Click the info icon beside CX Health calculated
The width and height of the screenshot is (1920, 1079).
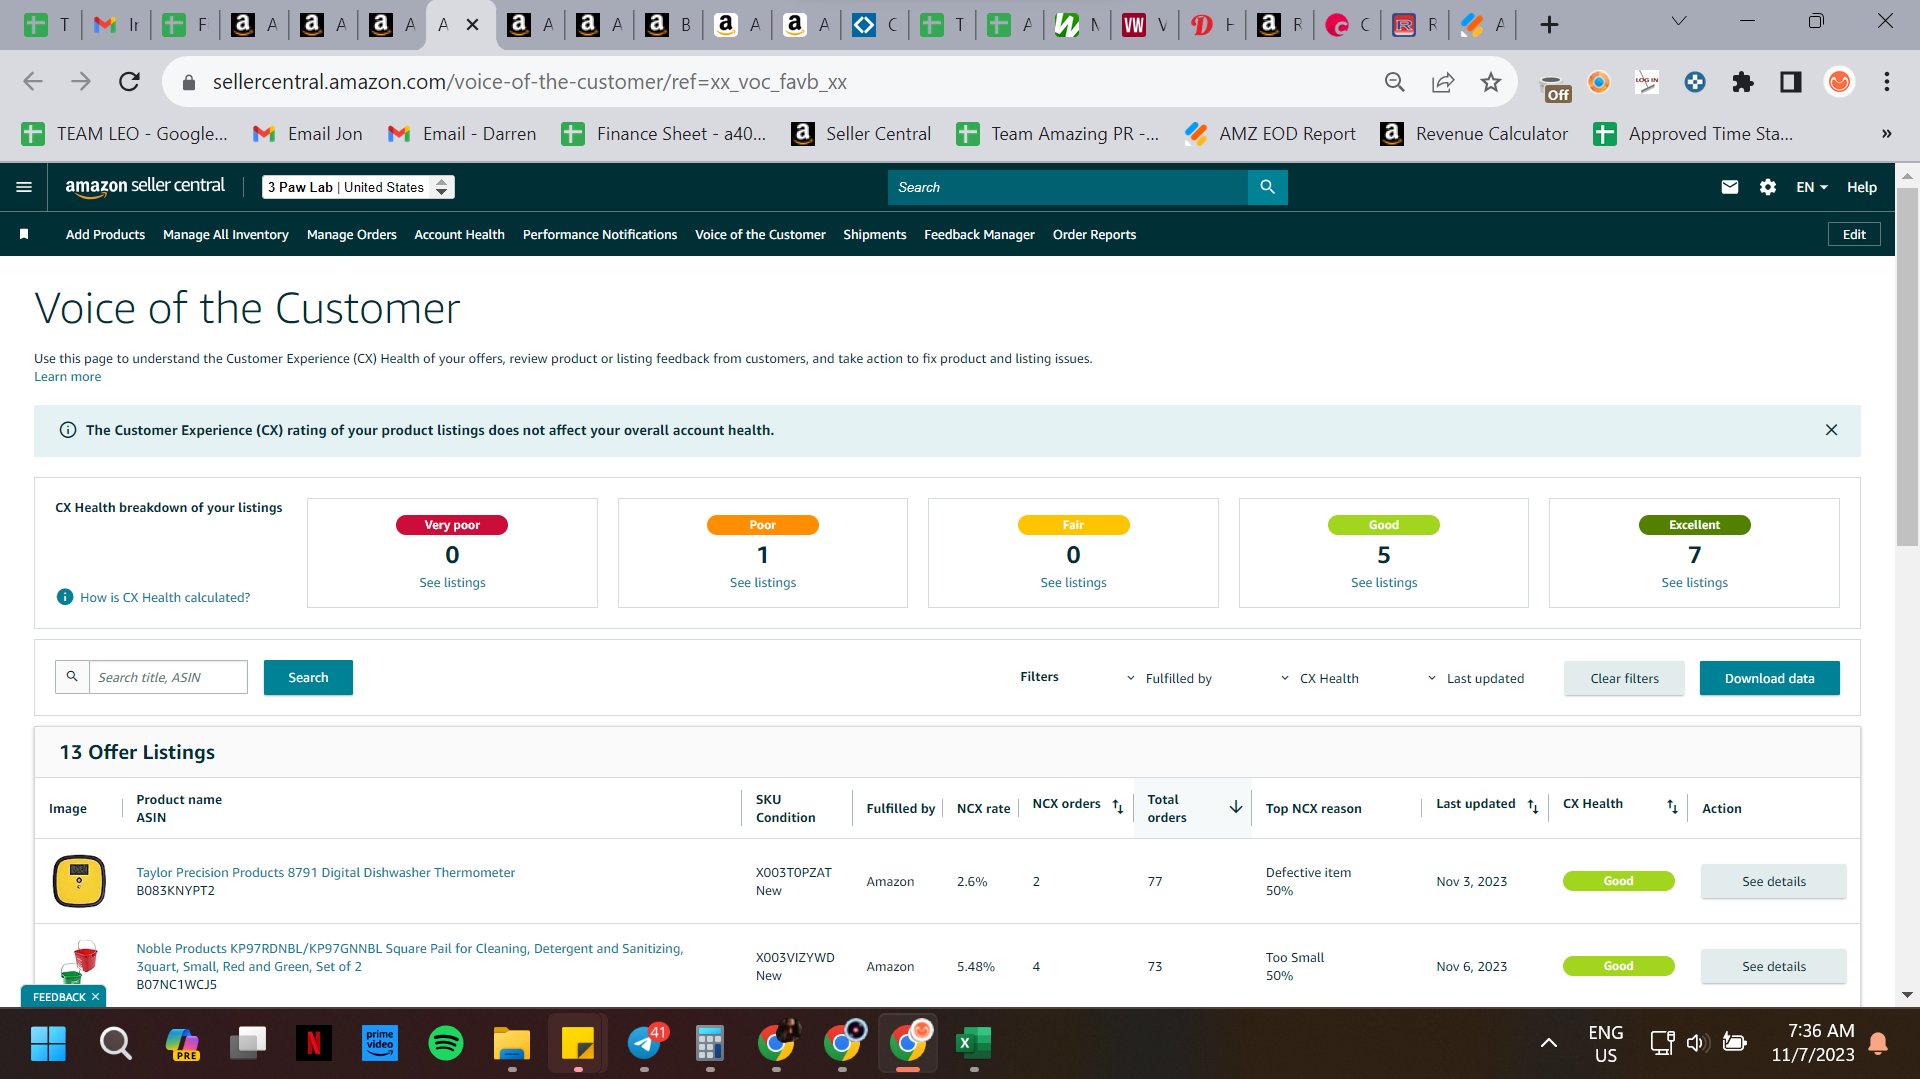(65, 597)
